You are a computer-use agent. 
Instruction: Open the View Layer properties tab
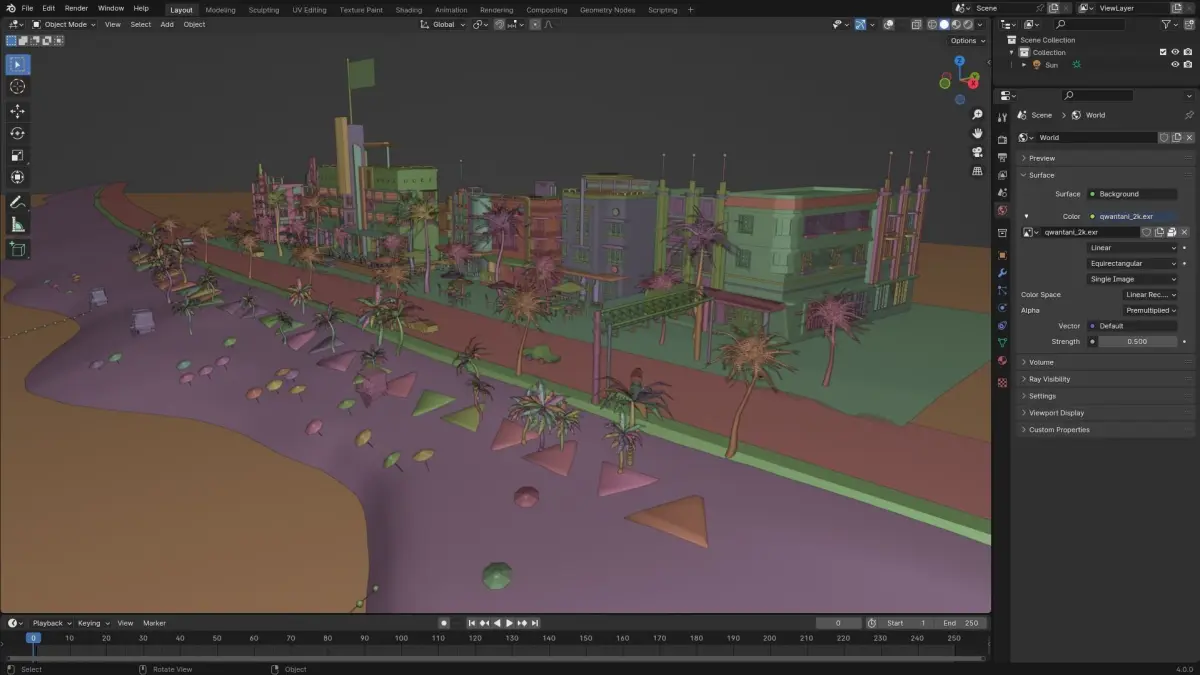point(1002,175)
